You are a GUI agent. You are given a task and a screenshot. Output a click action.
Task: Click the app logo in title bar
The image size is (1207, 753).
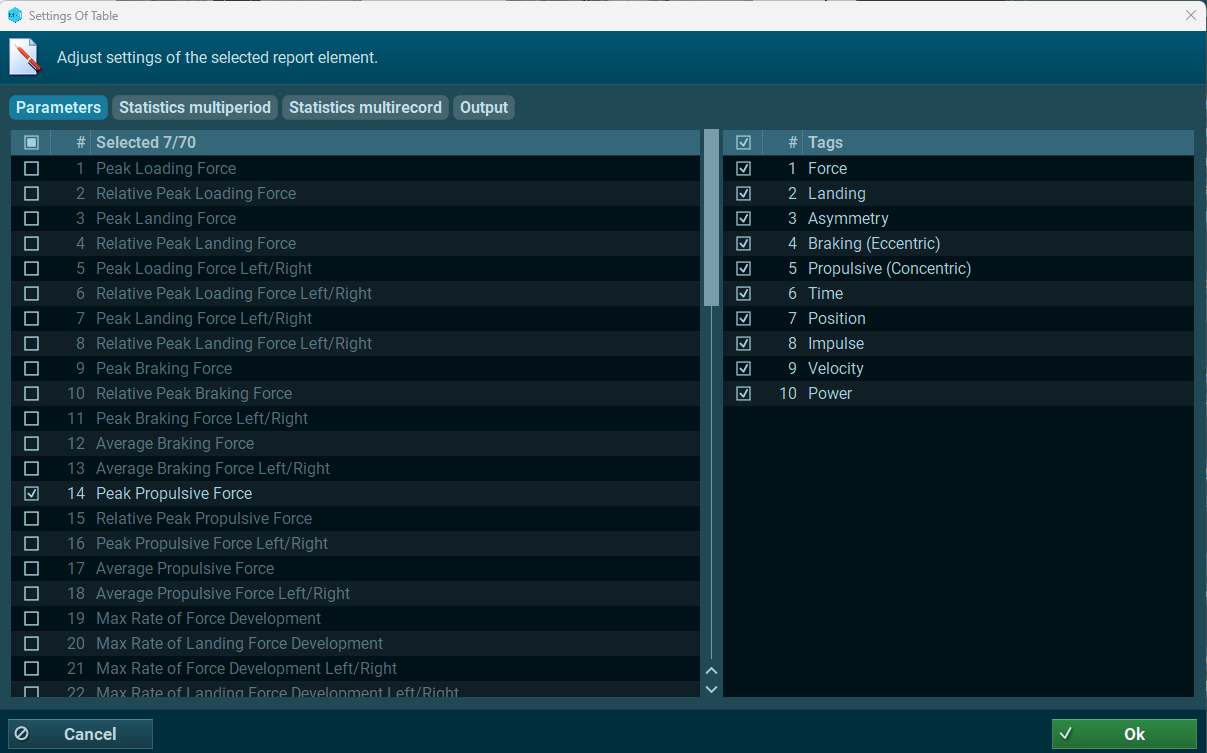(14, 15)
